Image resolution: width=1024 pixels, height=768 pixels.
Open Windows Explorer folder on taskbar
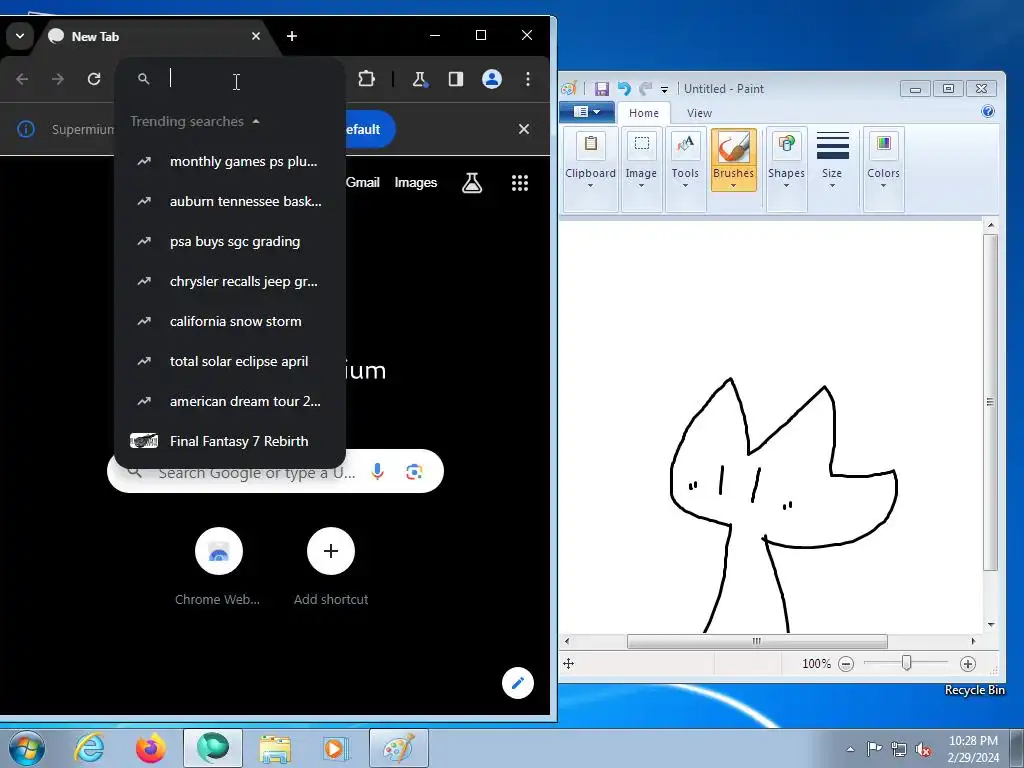276,748
